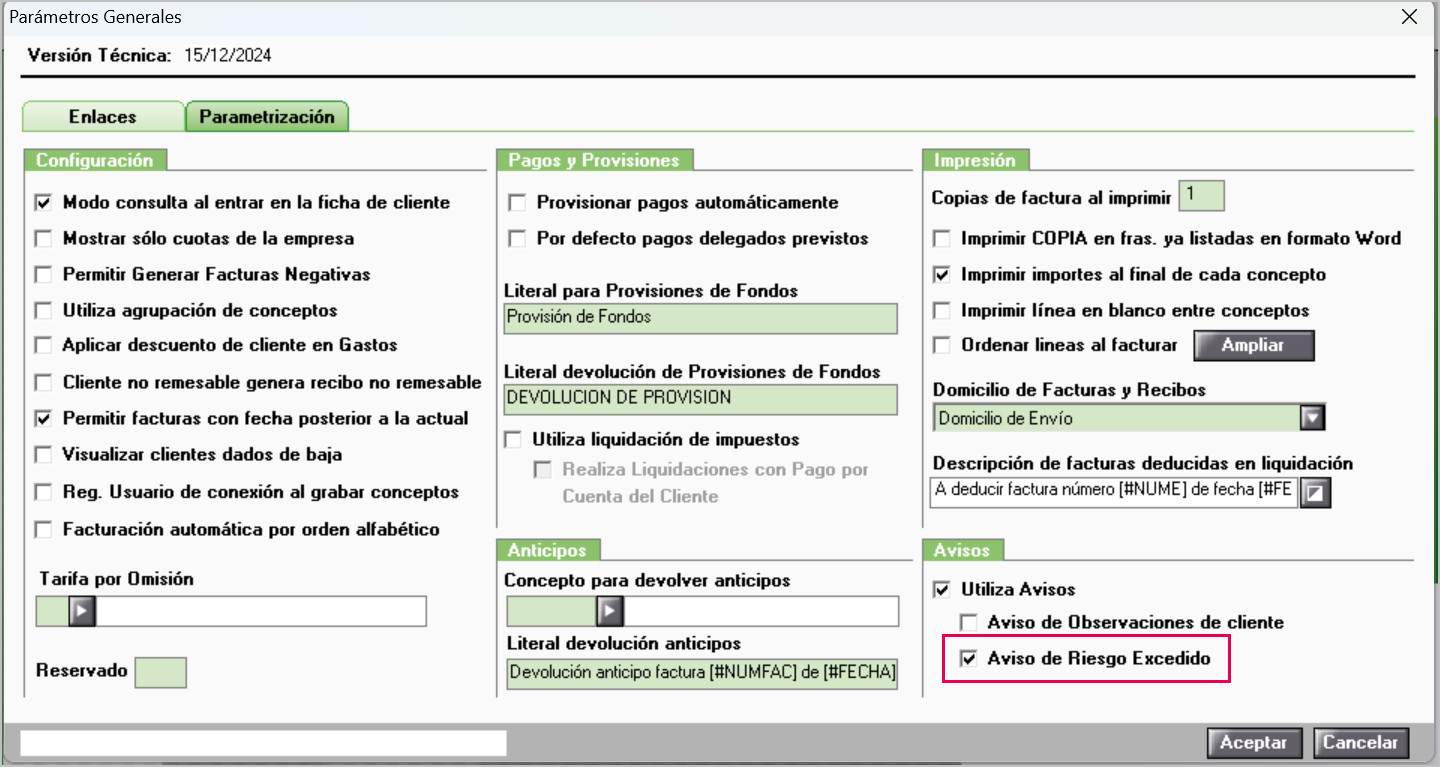
Task: Check Provisionar pagos automáticamente
Action: 517,203
